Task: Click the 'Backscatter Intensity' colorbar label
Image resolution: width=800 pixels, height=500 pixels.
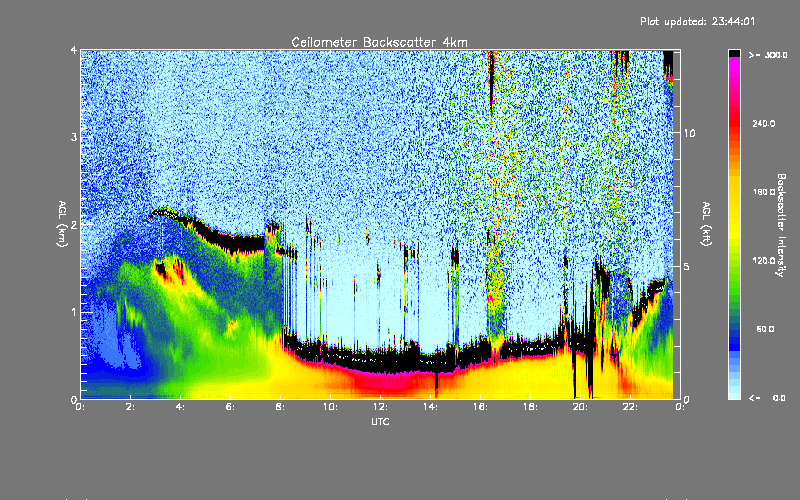Action: (x=781, y=225)
